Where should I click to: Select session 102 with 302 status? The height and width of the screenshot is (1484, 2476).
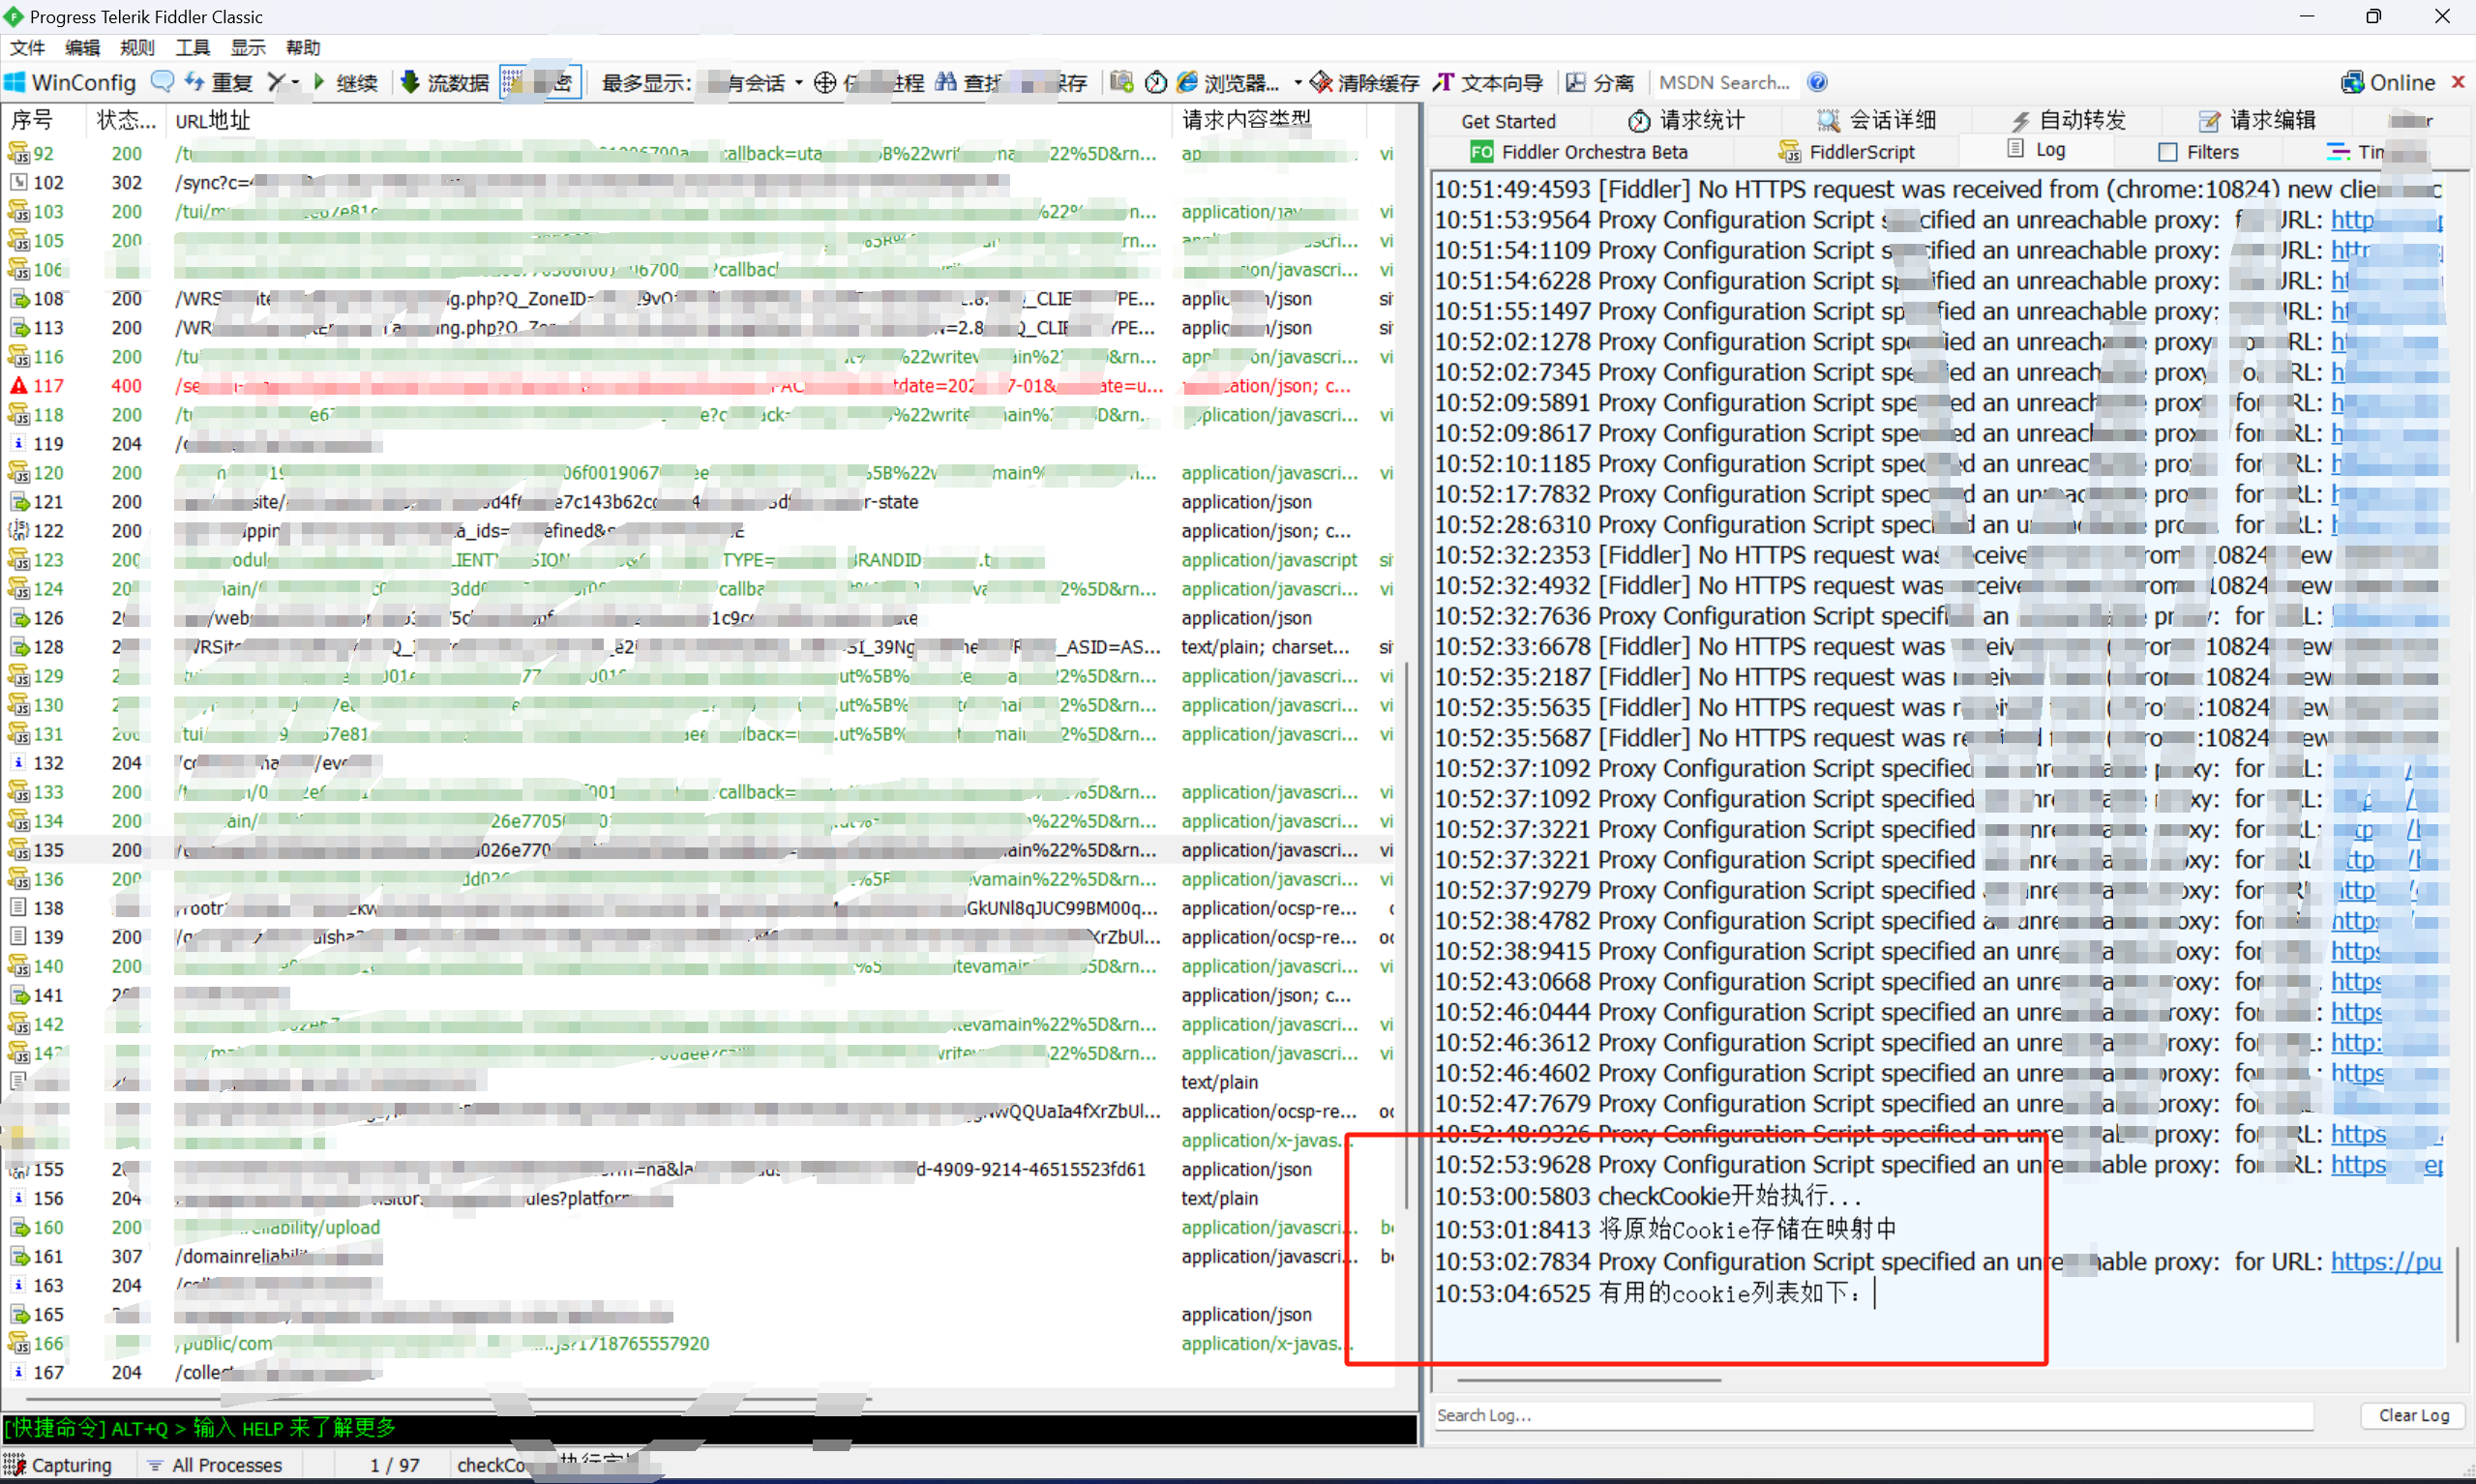[x=698, y=183]
